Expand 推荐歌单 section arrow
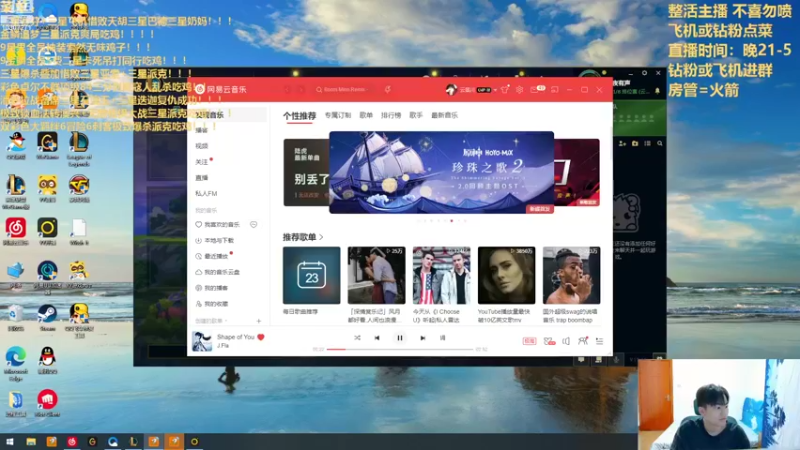 (321, 237)
